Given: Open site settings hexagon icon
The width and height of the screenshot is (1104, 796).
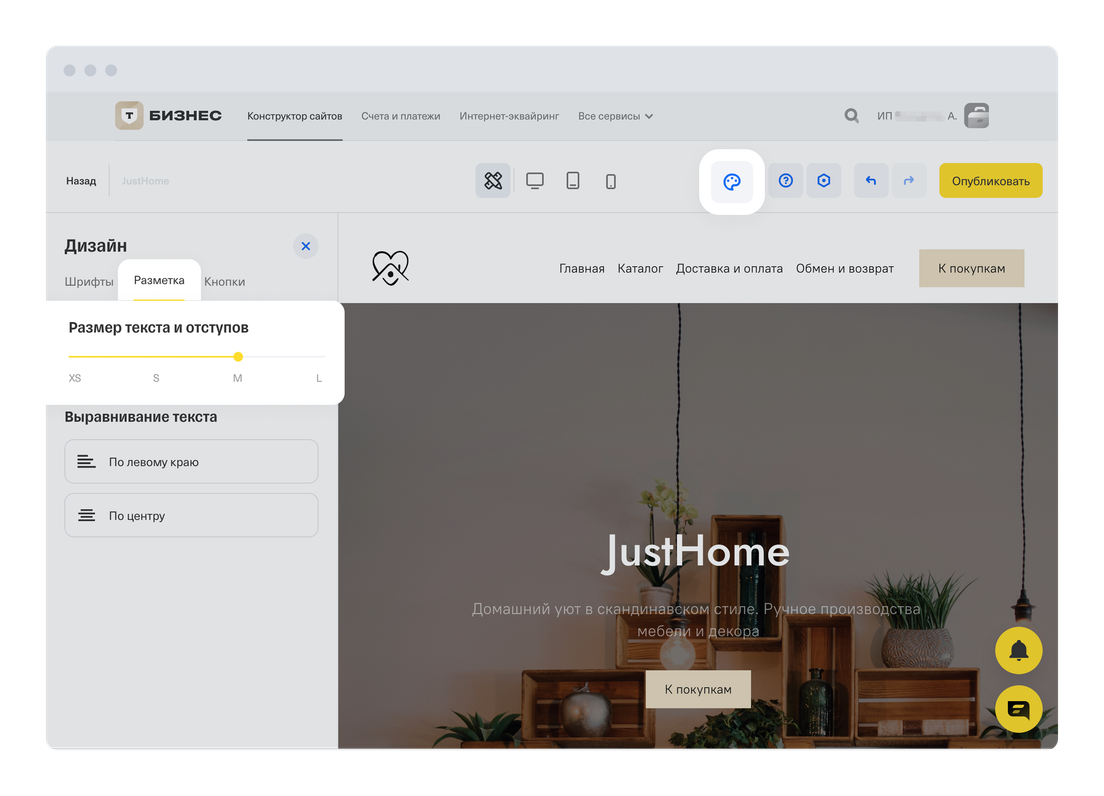Looking at the screenshot, I should pyautogui.click(x=824, y=181).
